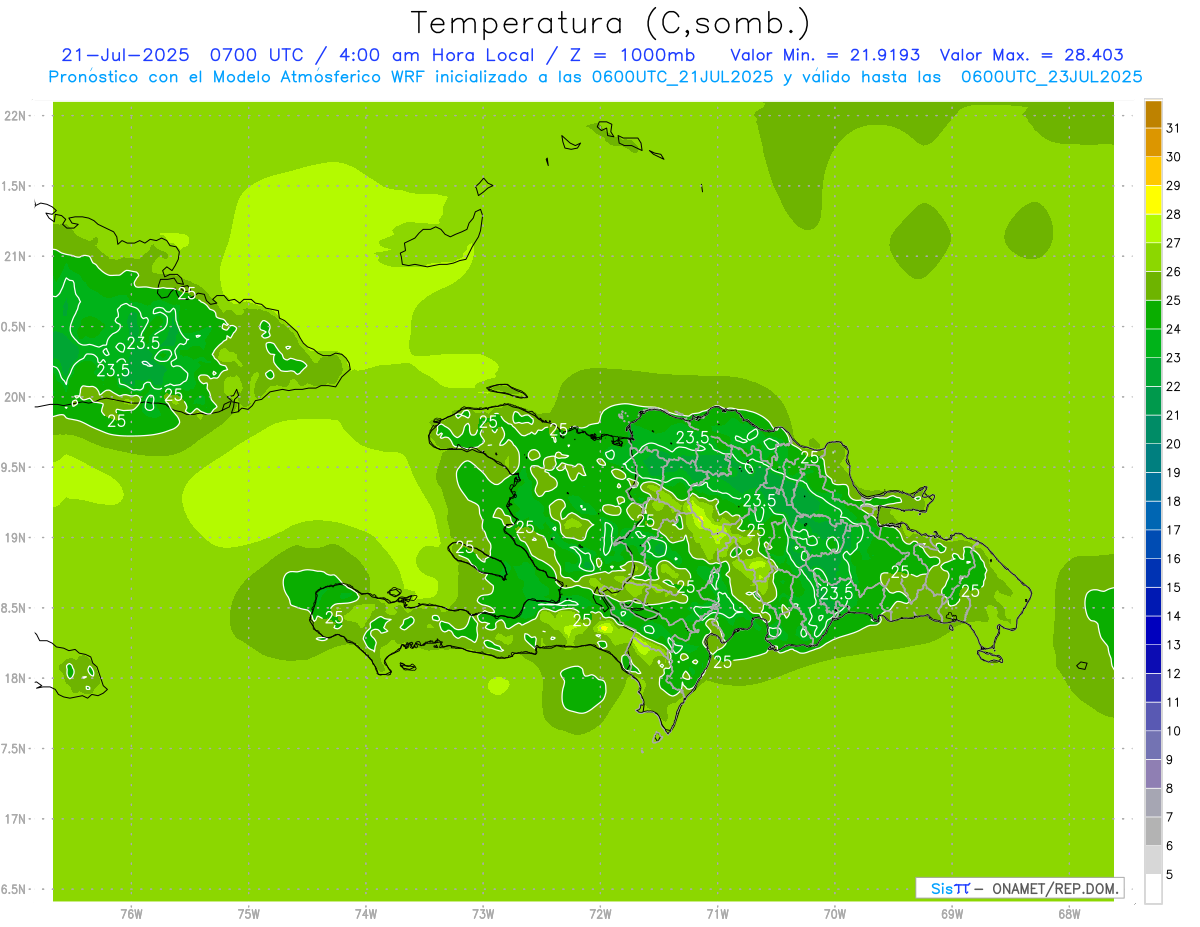
Task: Click the colorbar label "14"
Action: pyautogui.click(x=1174, y=616)
